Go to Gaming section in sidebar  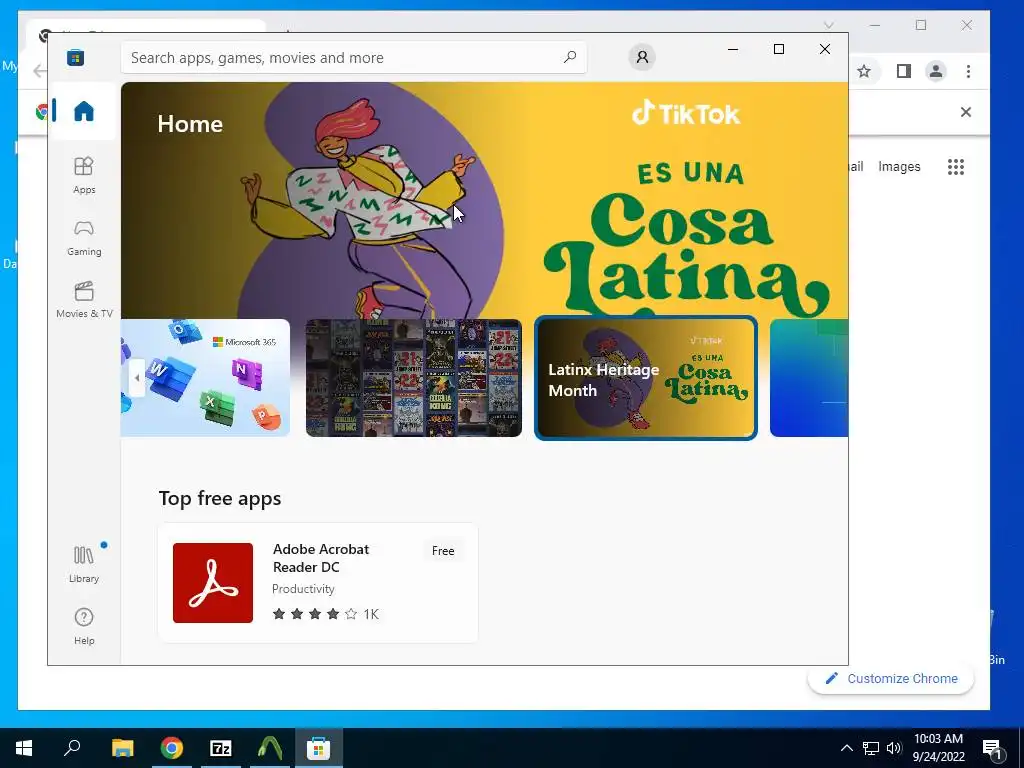tap(84, 238)
